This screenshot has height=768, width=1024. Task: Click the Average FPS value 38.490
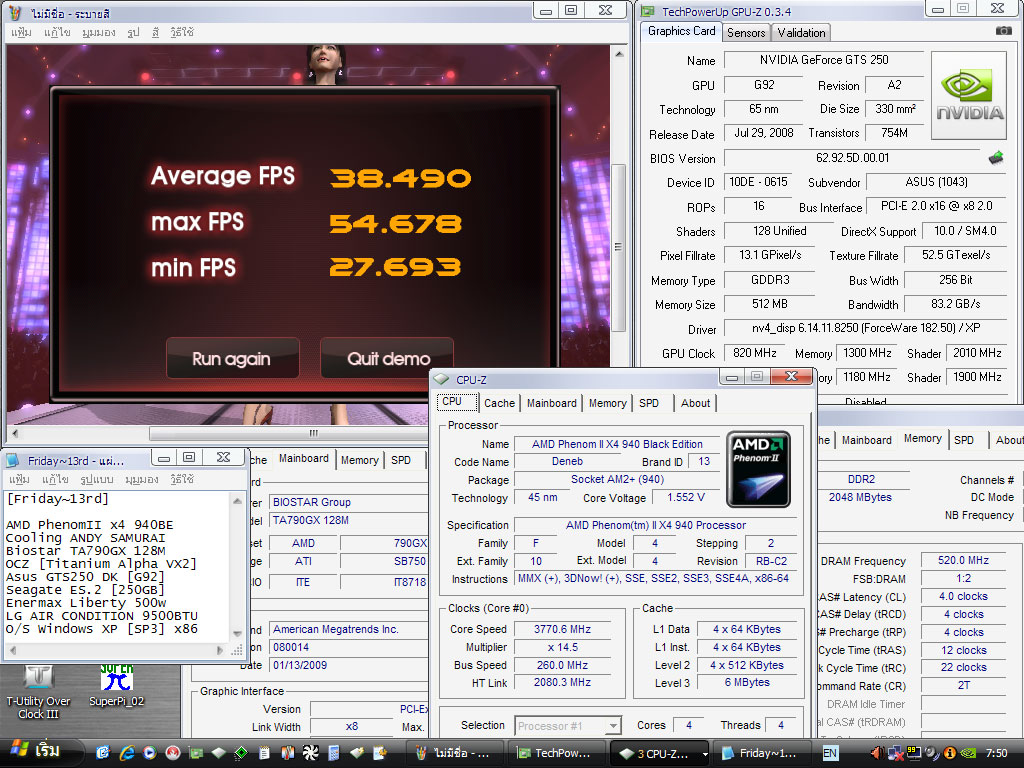click(400, 178)
